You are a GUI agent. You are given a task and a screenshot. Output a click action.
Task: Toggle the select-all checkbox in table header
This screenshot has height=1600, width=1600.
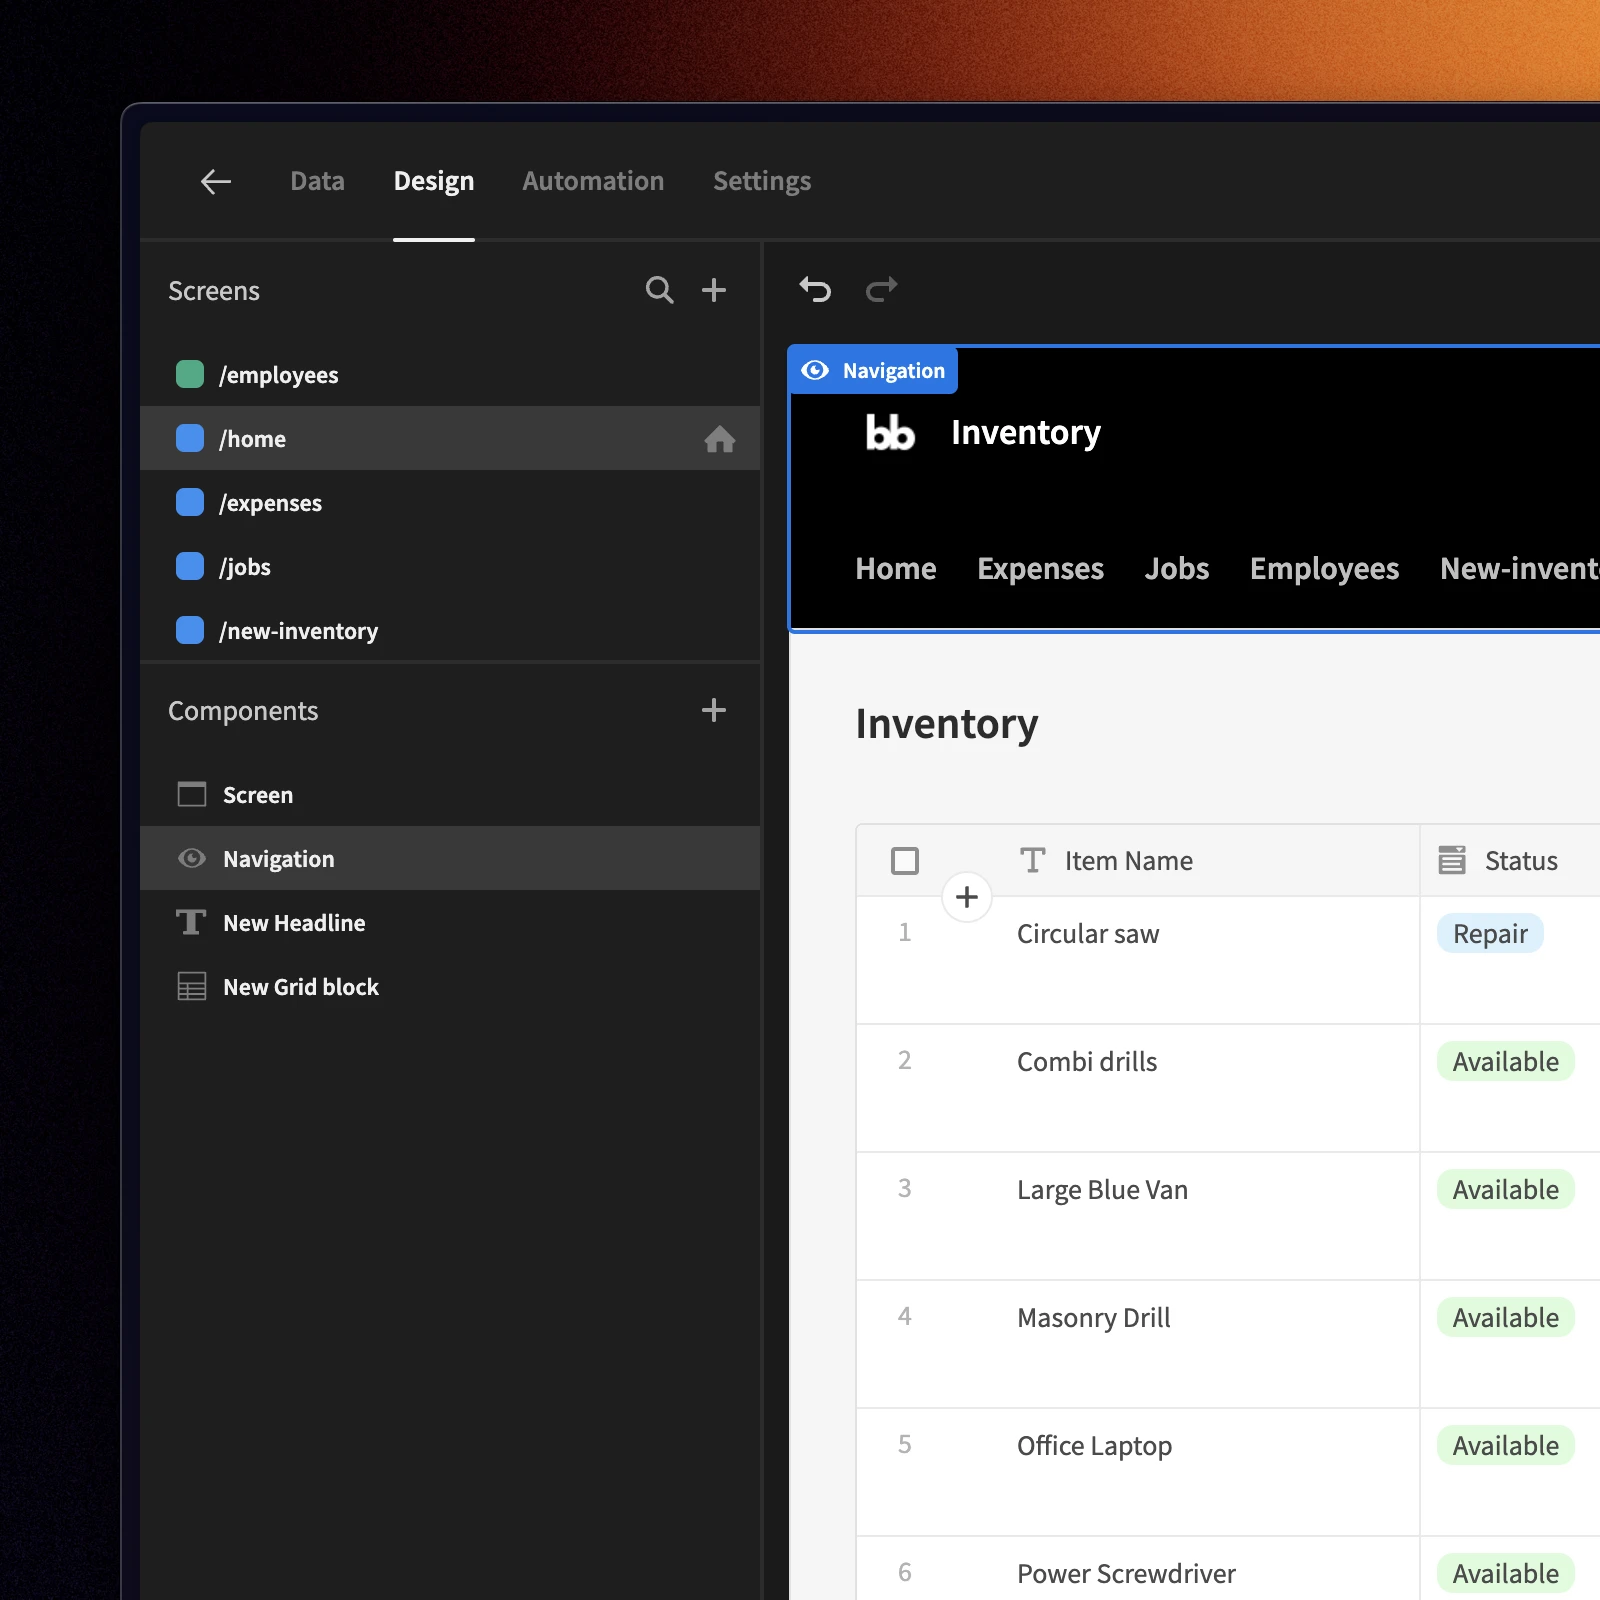[x=905, y=861]
